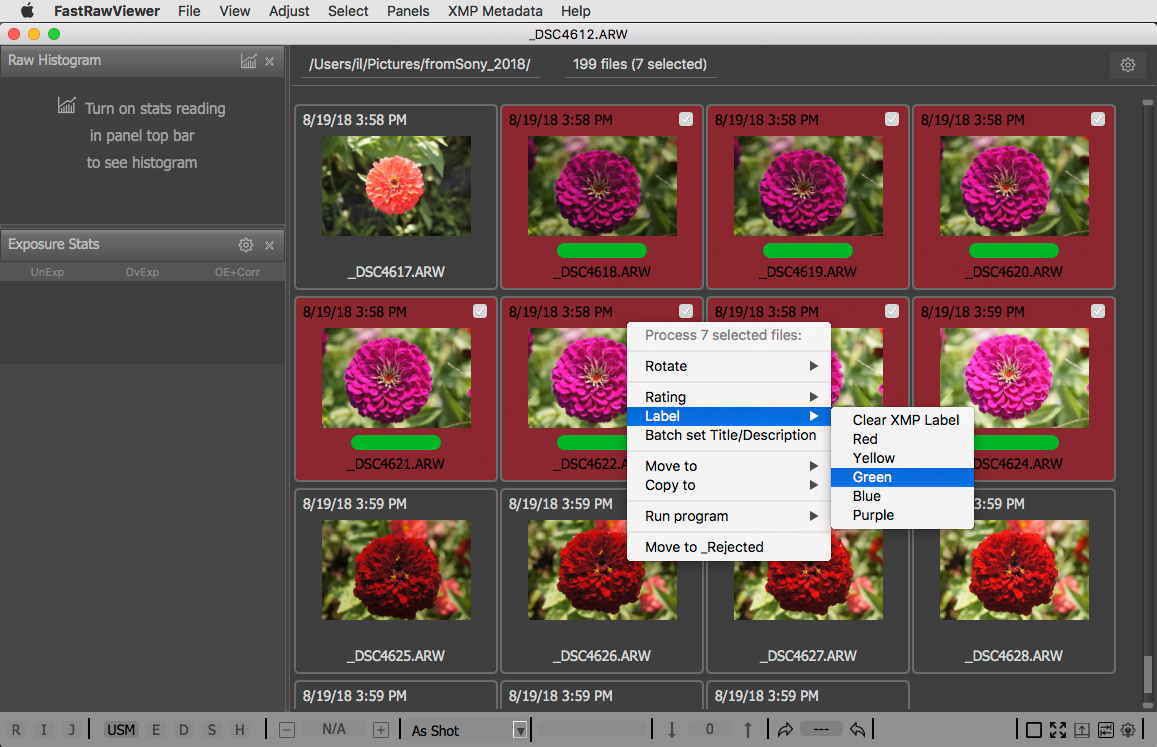Select Move to _Rejected menu entry
This screenshot has width=1157, height=747.
pos(704,547)
